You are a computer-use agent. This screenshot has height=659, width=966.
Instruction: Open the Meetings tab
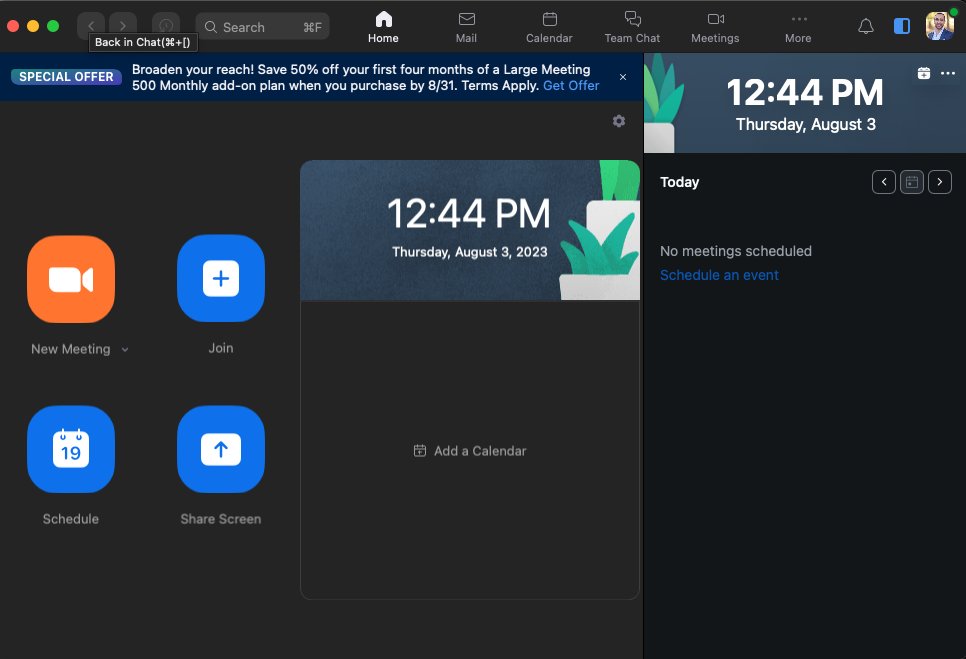[x=715, y=27]
